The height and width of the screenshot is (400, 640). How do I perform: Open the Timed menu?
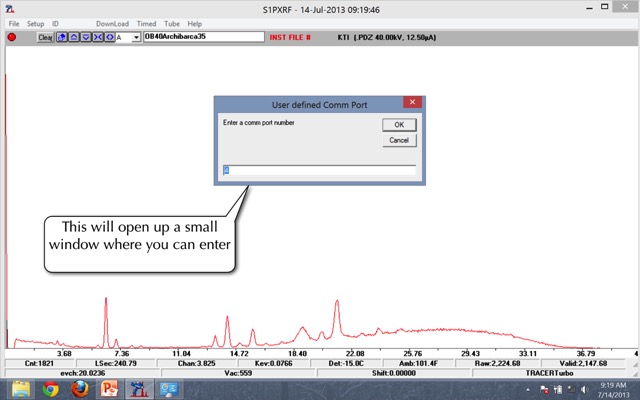[146, 23]
